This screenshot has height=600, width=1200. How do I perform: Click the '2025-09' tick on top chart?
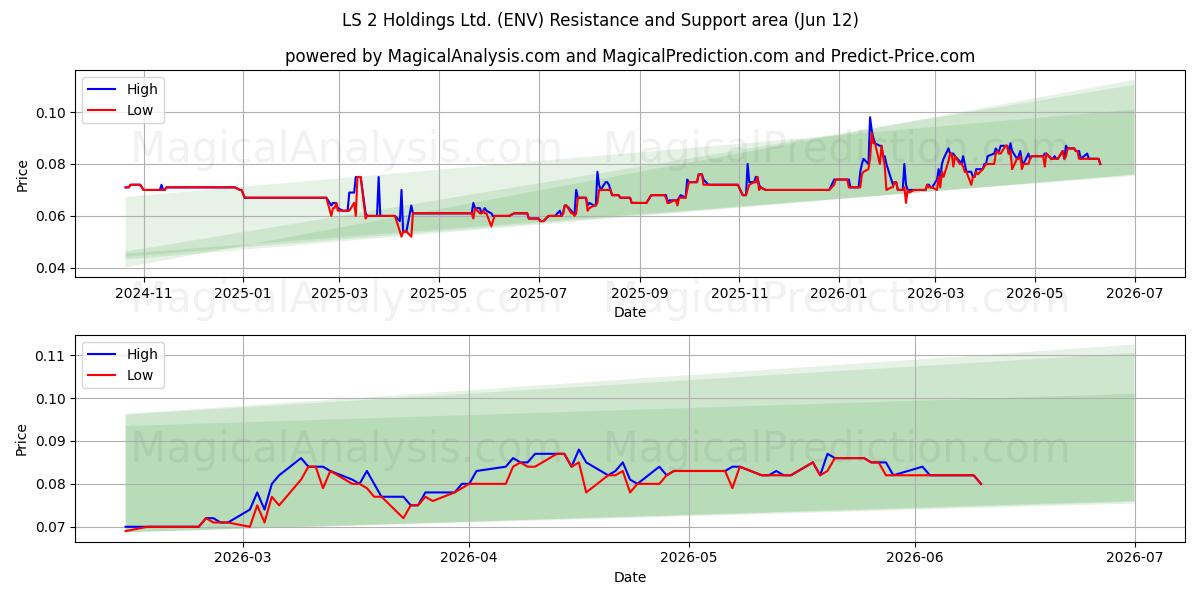[639, 293]
